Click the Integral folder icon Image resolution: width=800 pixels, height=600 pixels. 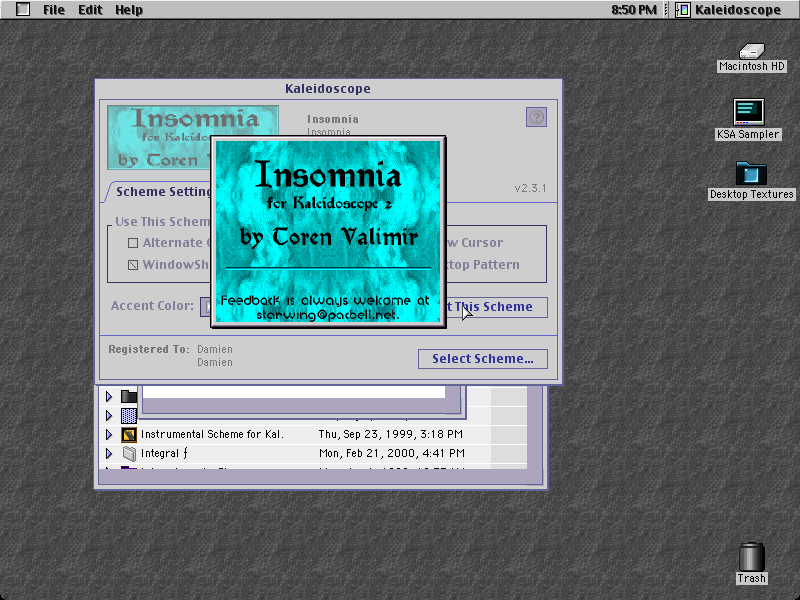tap(129, 454)
